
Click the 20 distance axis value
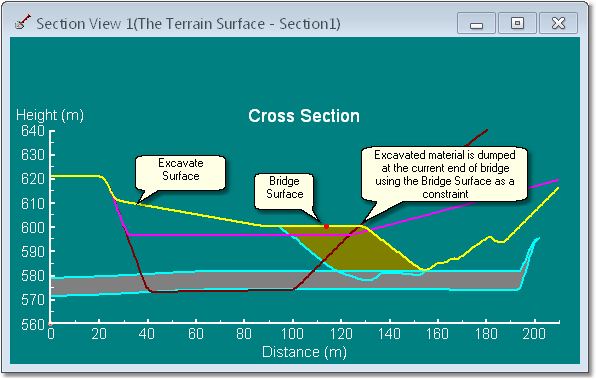(99, 334)
